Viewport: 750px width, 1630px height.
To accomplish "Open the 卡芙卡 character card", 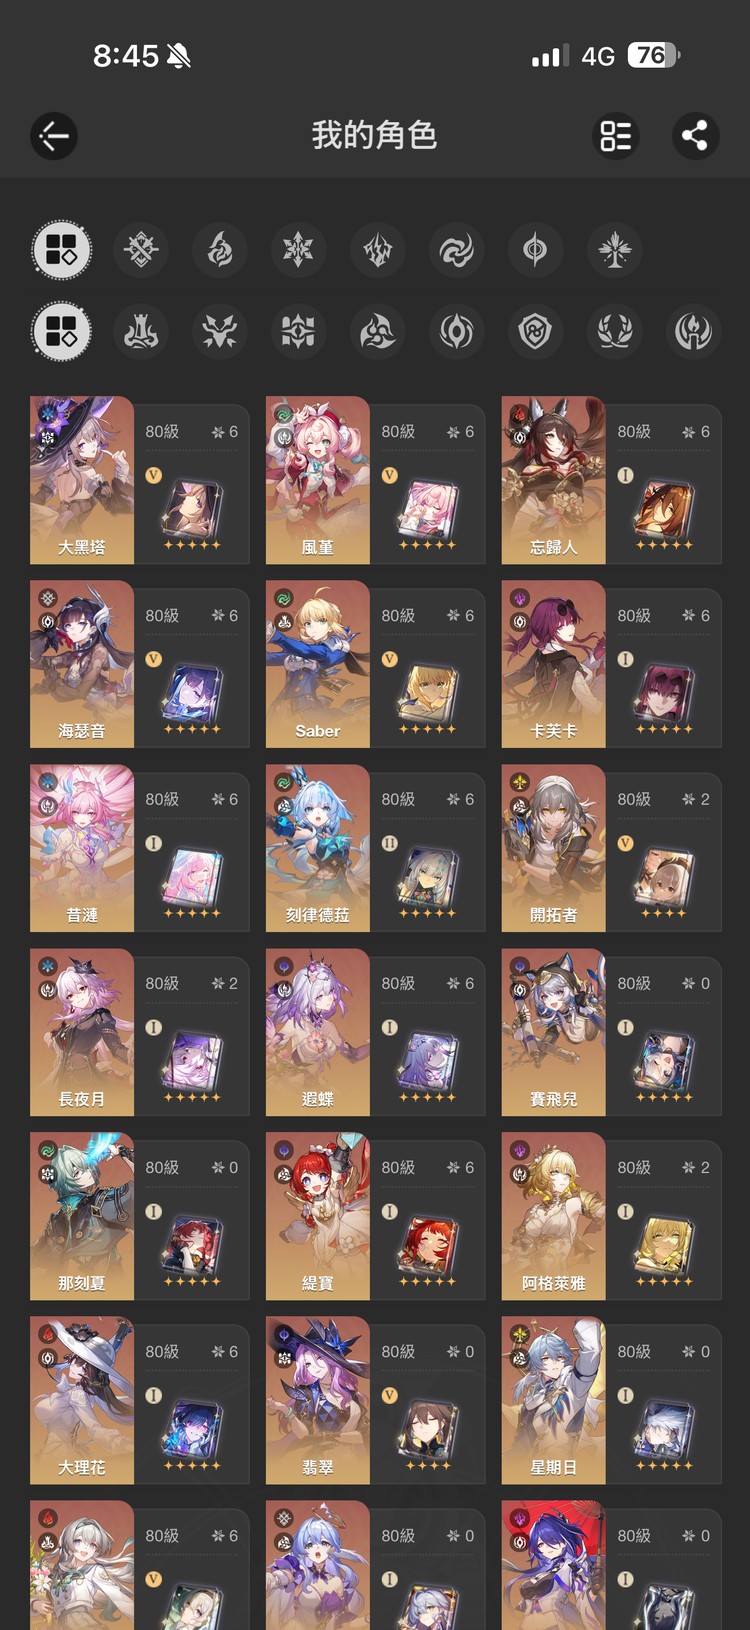I will [x=611, y=664].
